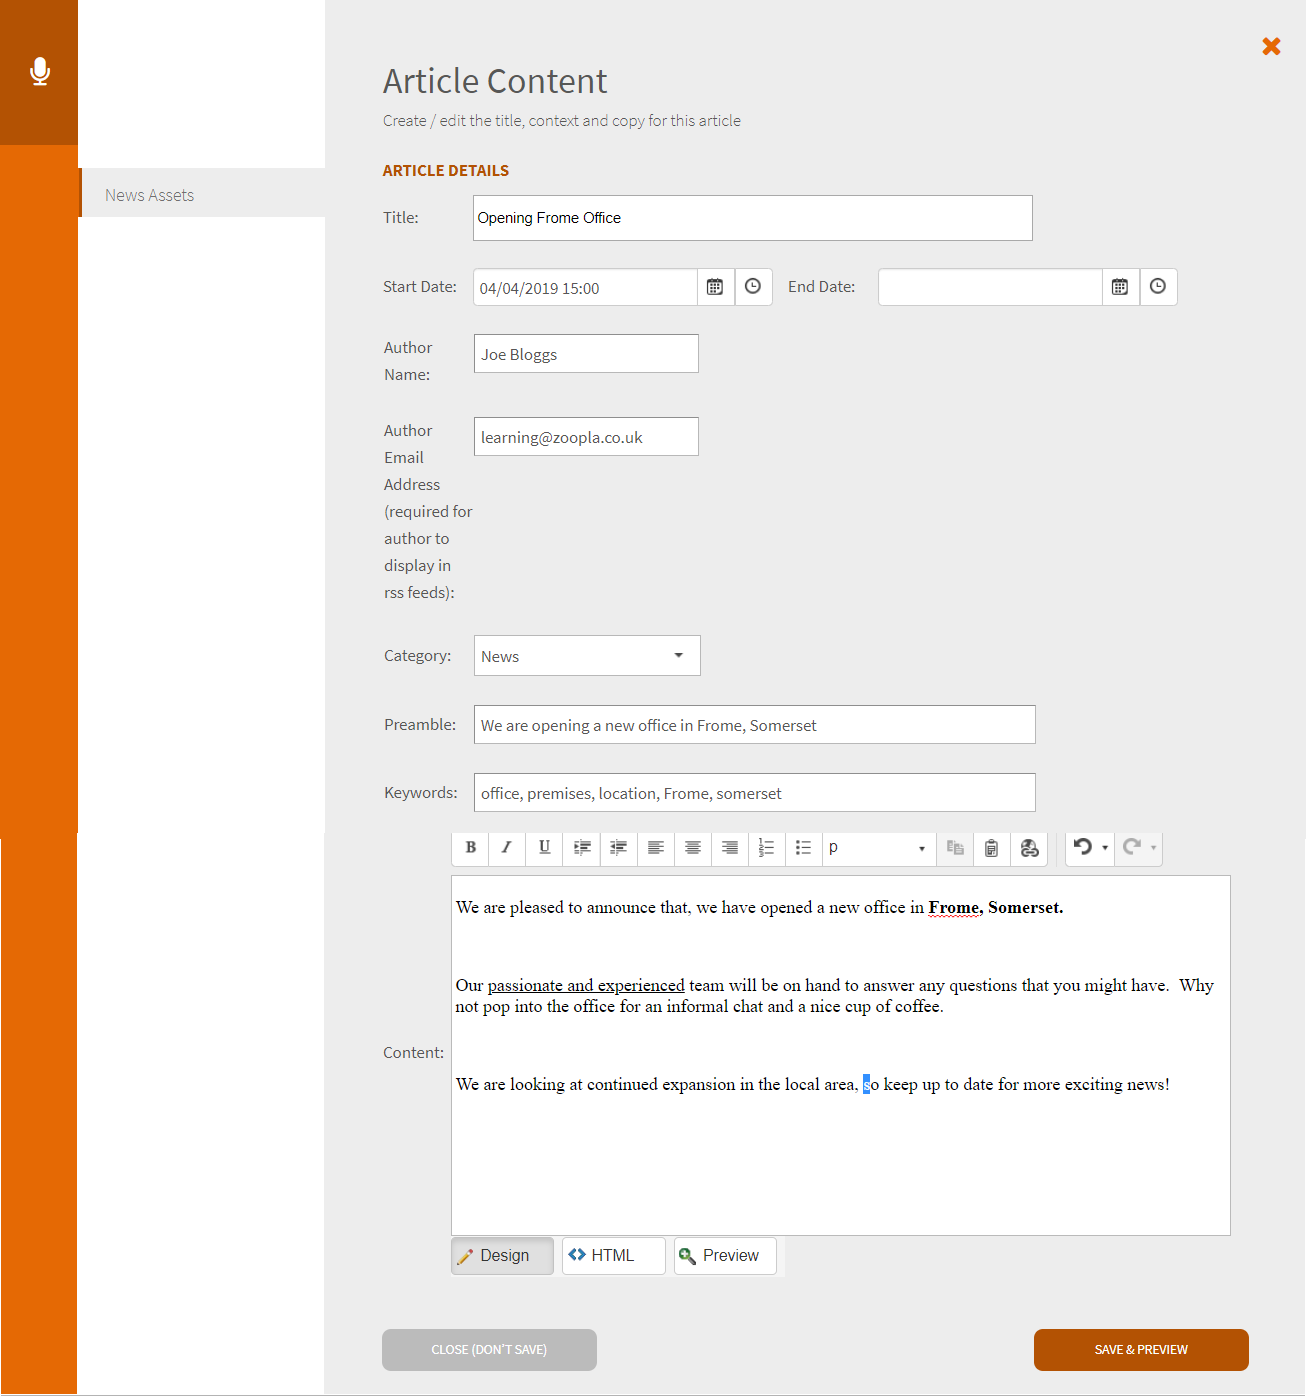Click the underlined 'passionate and experienced' text
The image size is (1306, 1396).
click(586, 985)
